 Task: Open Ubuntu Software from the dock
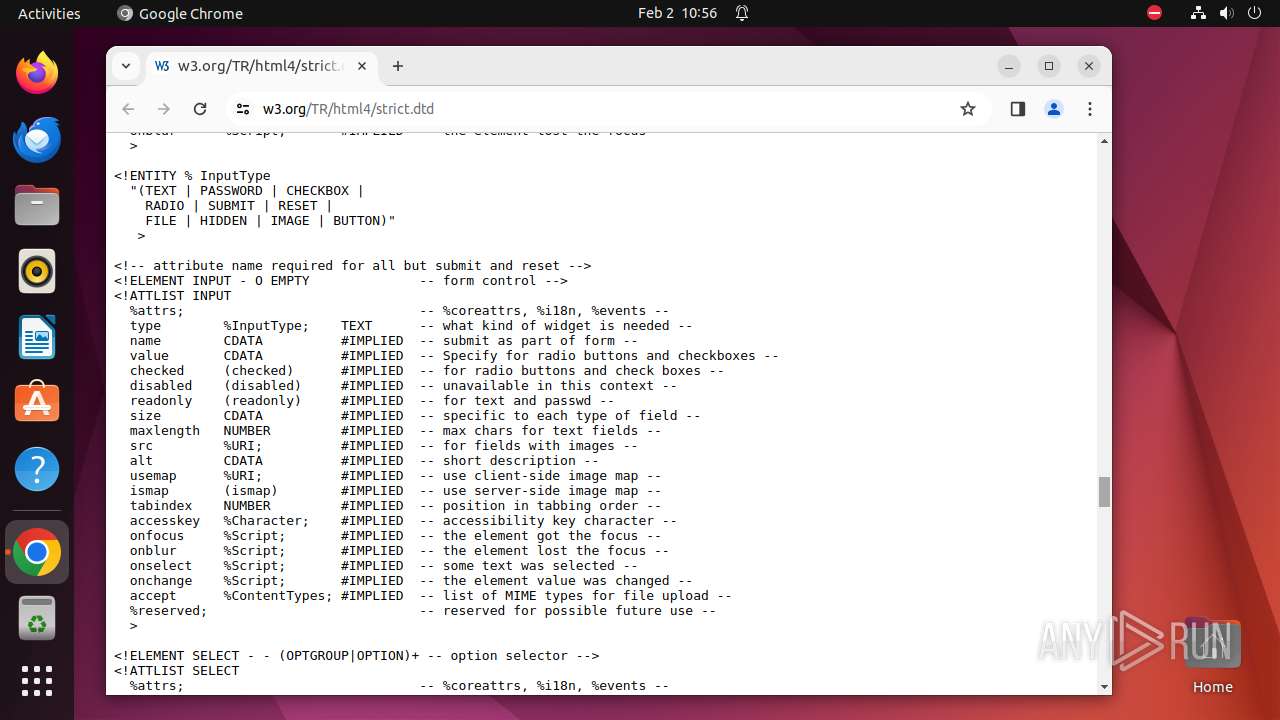click(37, 403)
